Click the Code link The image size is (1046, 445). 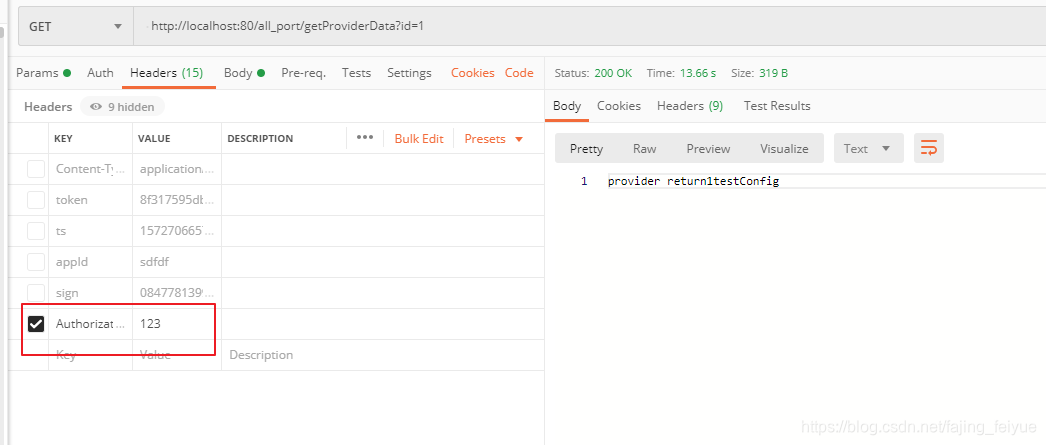click(x=519, y=73)
